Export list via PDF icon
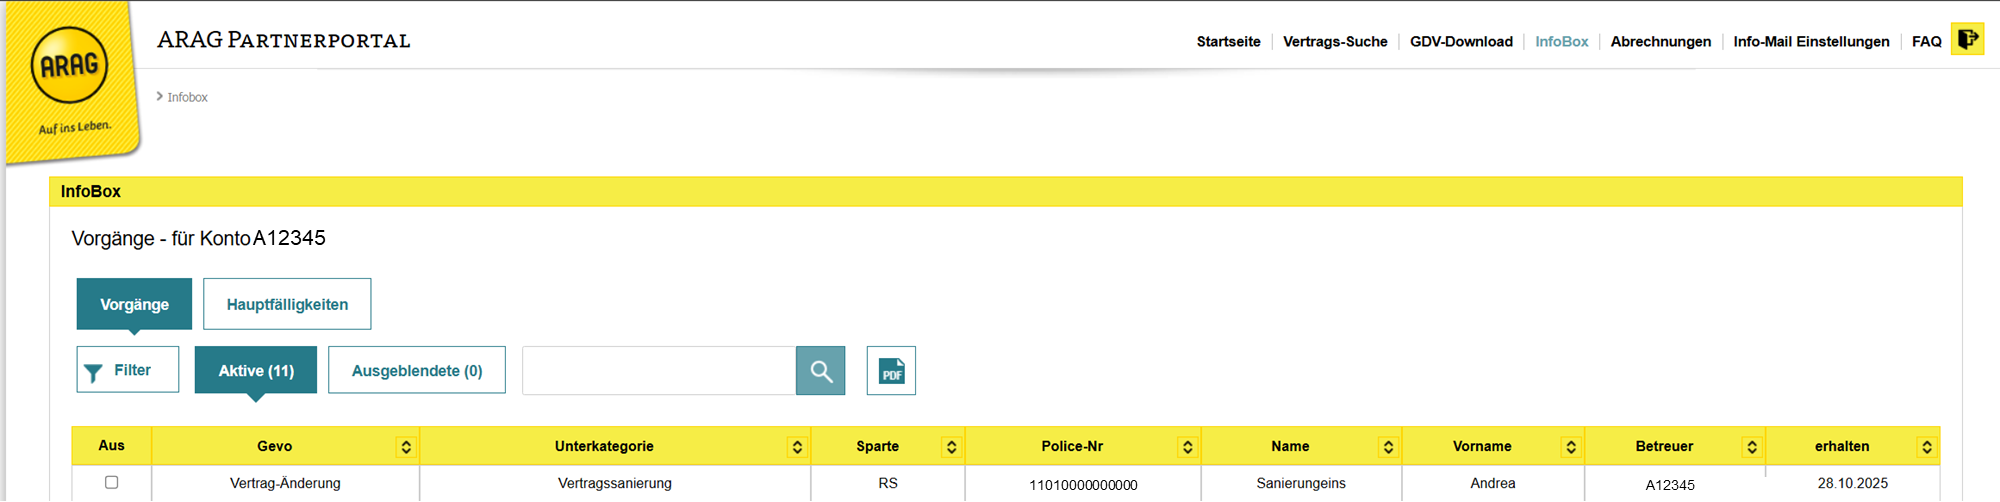 [891, 371]
